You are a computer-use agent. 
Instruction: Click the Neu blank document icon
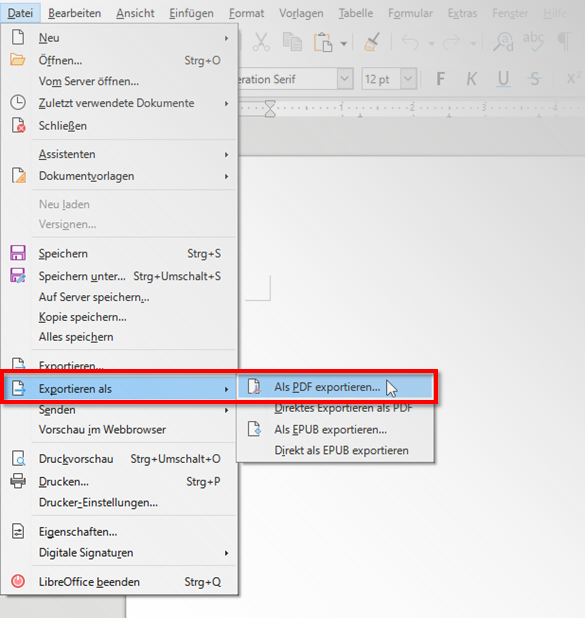[x=18, y=37]
